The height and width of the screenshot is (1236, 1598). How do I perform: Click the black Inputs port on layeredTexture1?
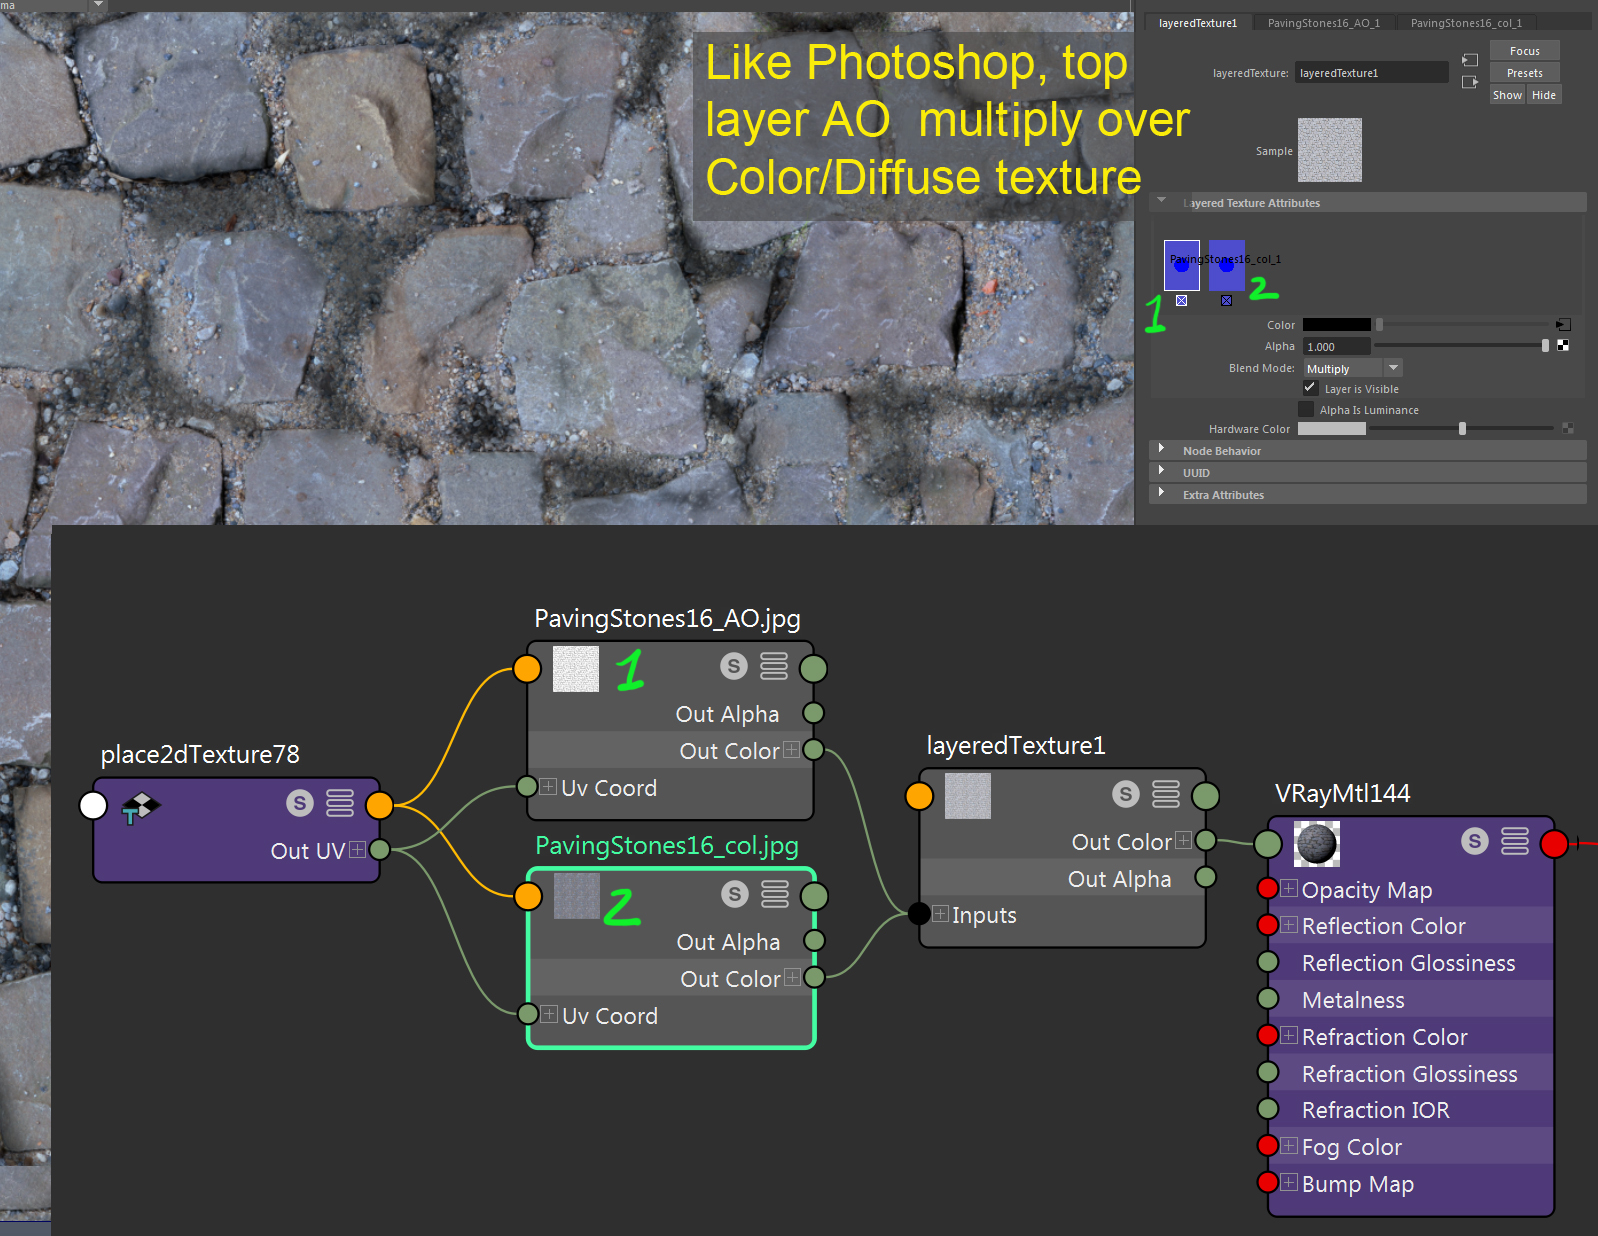pyautogui.click(x=919, y=913)
